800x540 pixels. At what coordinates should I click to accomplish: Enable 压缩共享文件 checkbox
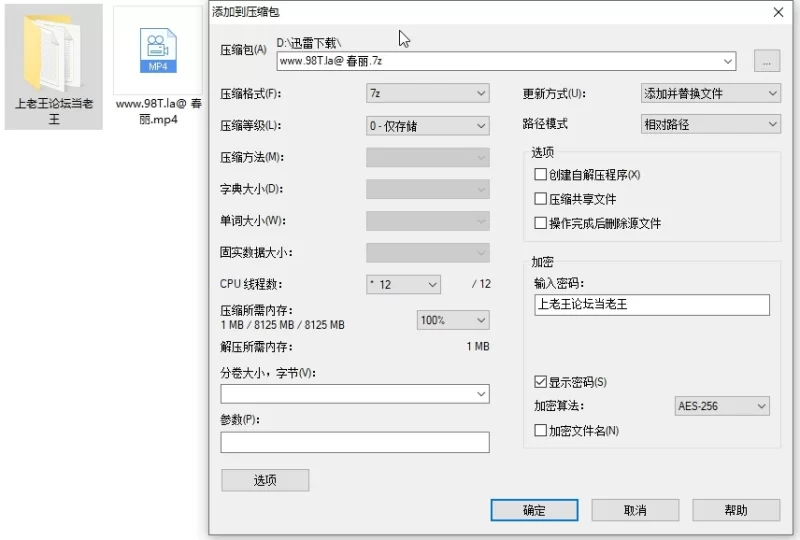click(540, 199)
